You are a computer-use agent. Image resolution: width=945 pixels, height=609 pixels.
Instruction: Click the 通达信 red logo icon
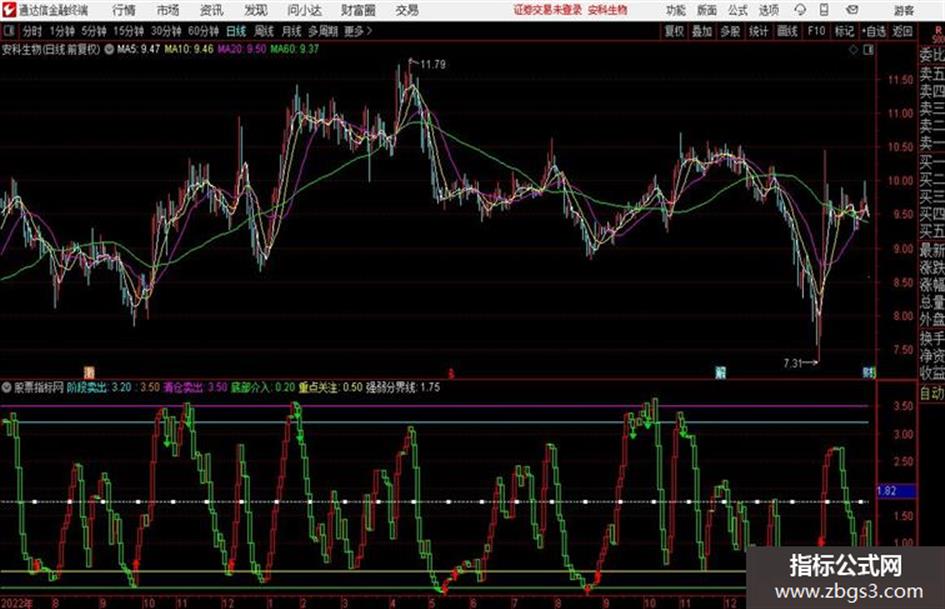[8, 10]
